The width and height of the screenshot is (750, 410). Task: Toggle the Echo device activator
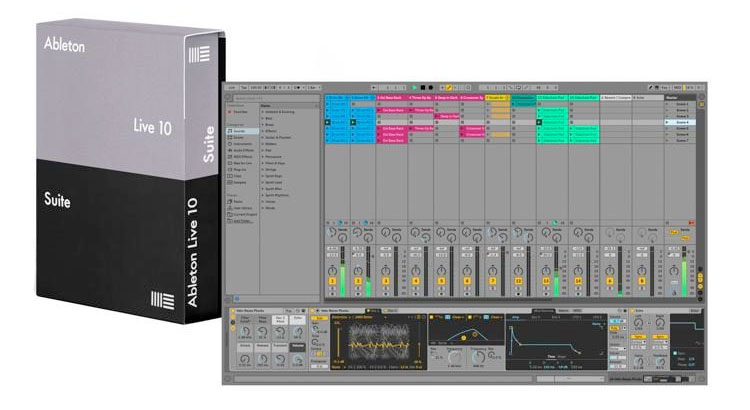(x=634, y=311)
